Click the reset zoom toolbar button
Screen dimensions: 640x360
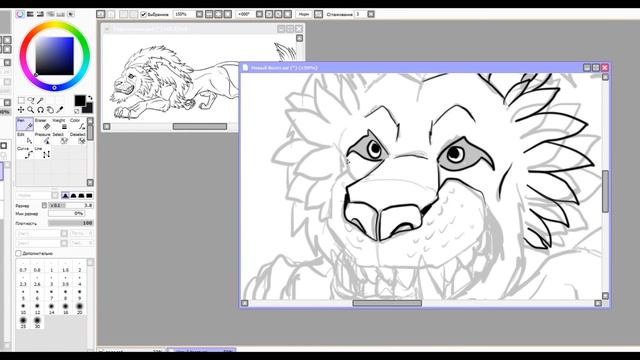[x=228, y=14]
